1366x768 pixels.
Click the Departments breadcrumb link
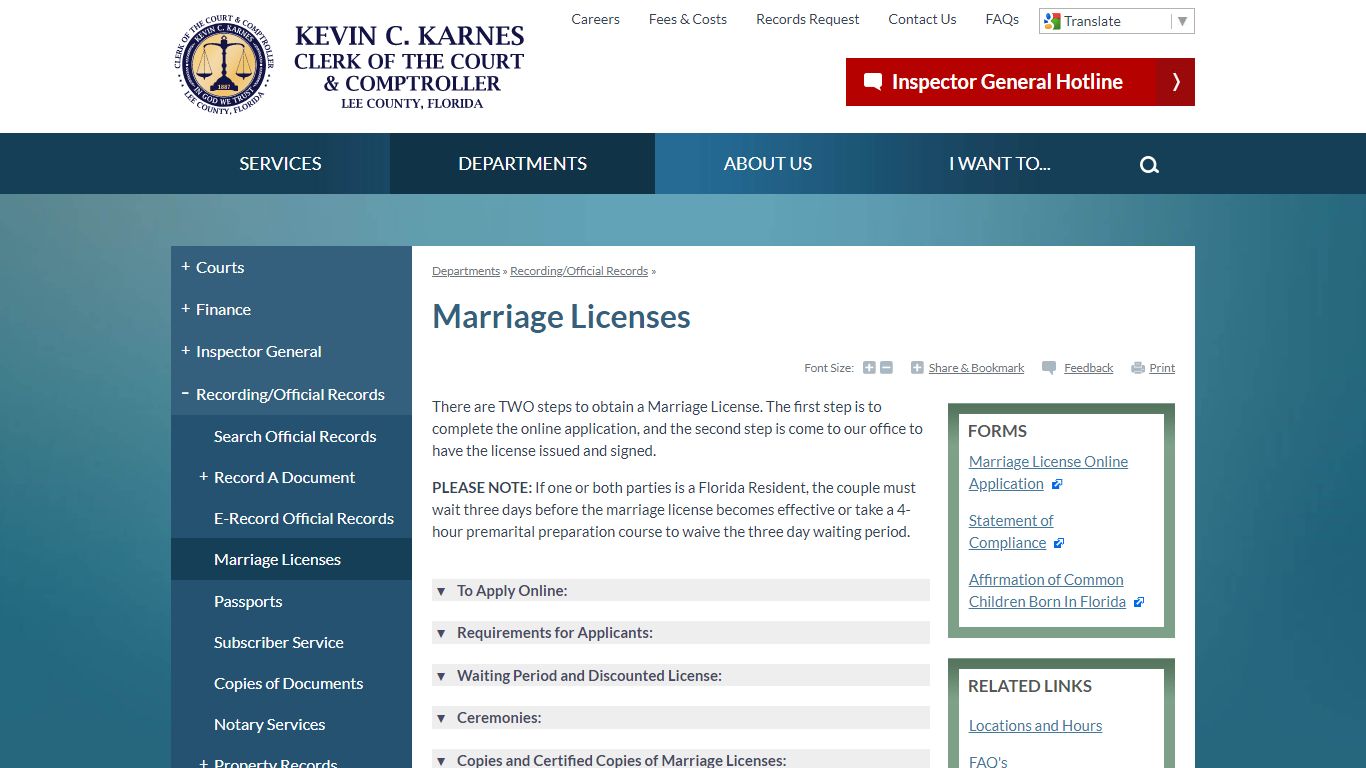click(x=466, y=271)
